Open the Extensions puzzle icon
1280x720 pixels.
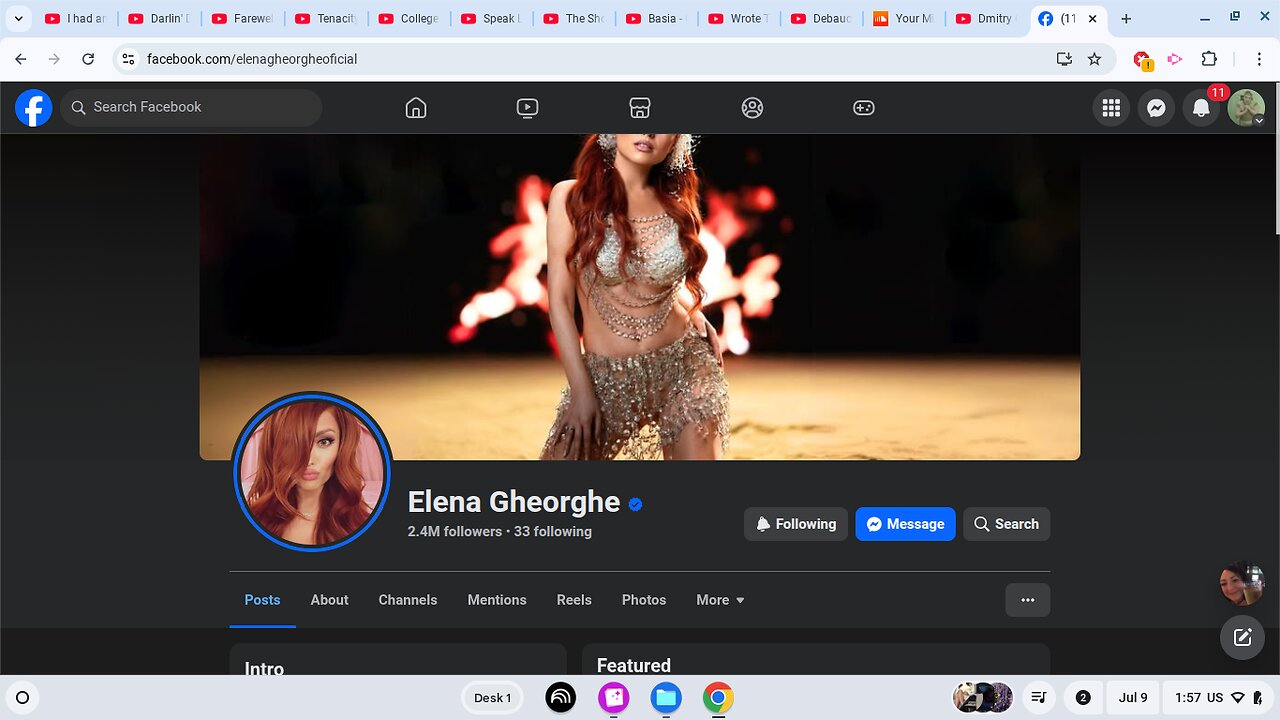1209,59
